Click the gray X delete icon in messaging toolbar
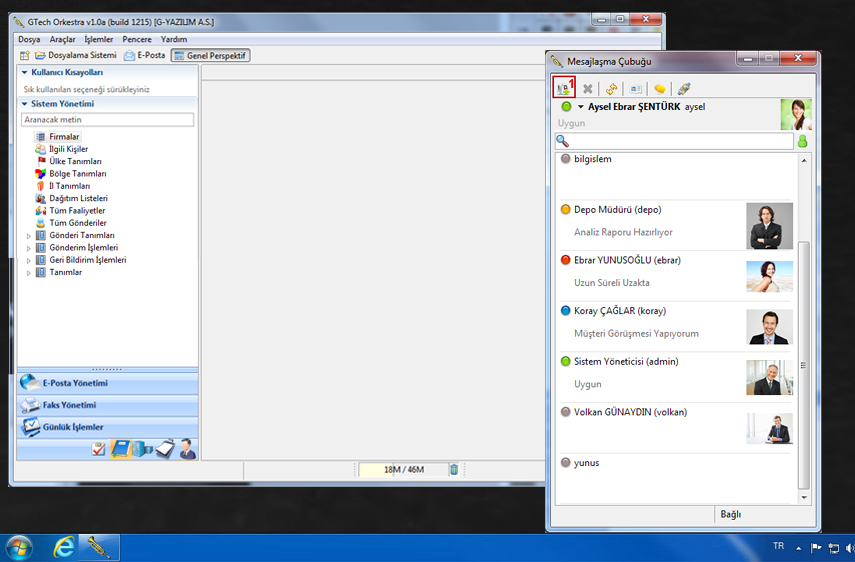The image size is (855, 562). click(588, 89)
